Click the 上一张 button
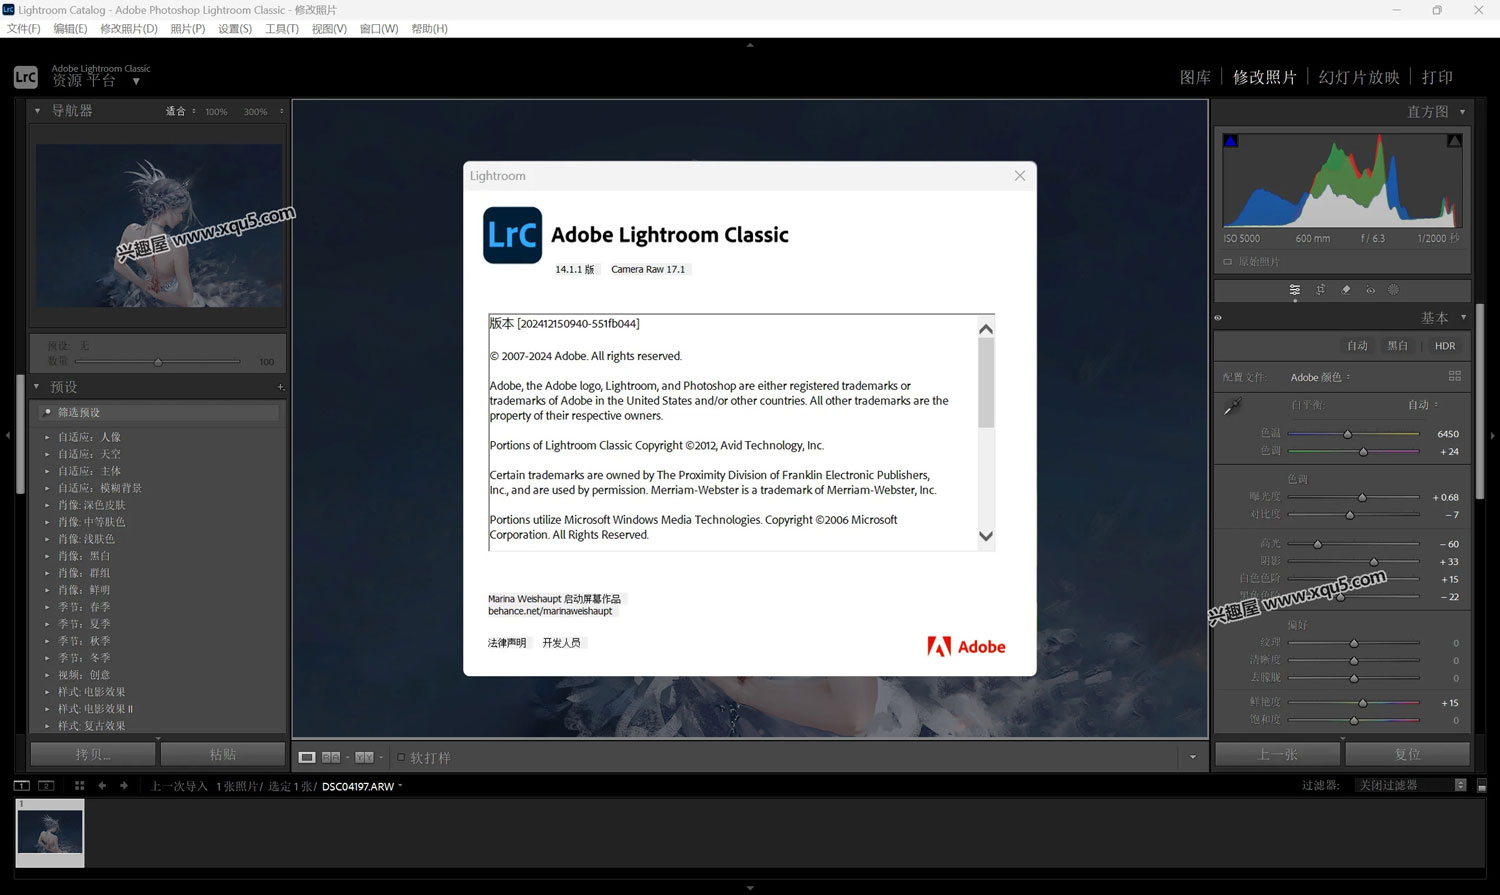This screenshot has height=895, width=1500. tap(1277, 754)
